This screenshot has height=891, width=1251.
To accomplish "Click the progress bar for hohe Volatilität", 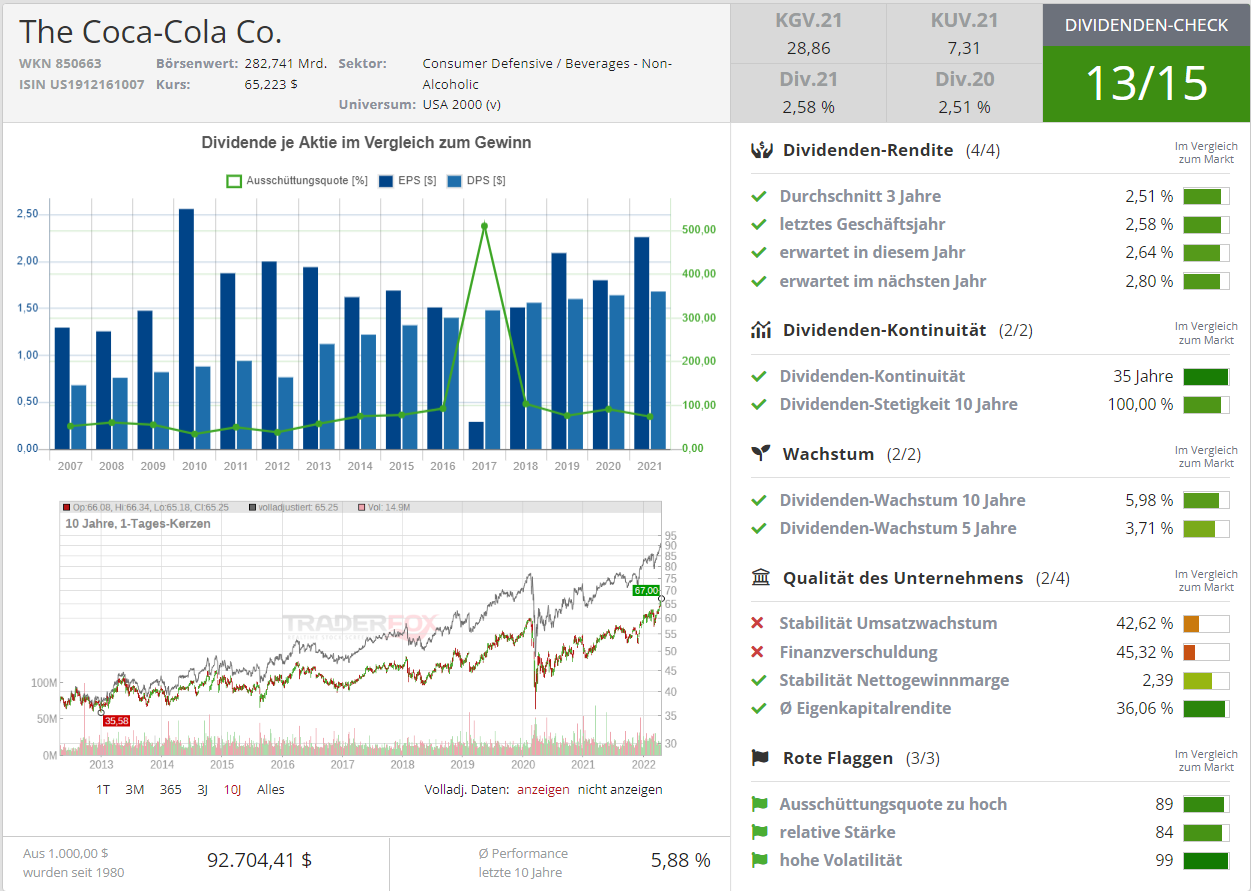I will [1206, 861].
